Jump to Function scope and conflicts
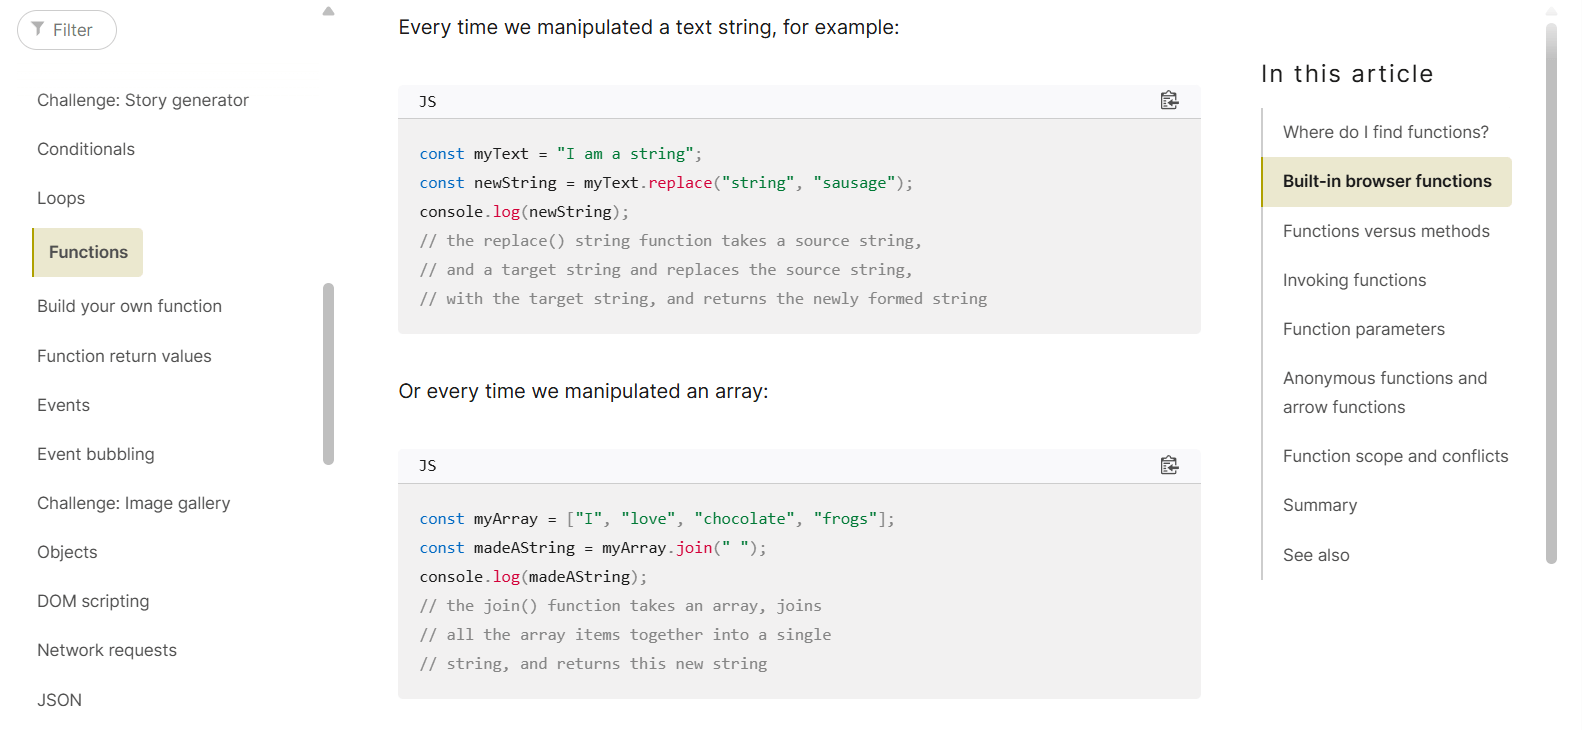1582x730 pixels. pyautogui.click(x=1395, y=456)
